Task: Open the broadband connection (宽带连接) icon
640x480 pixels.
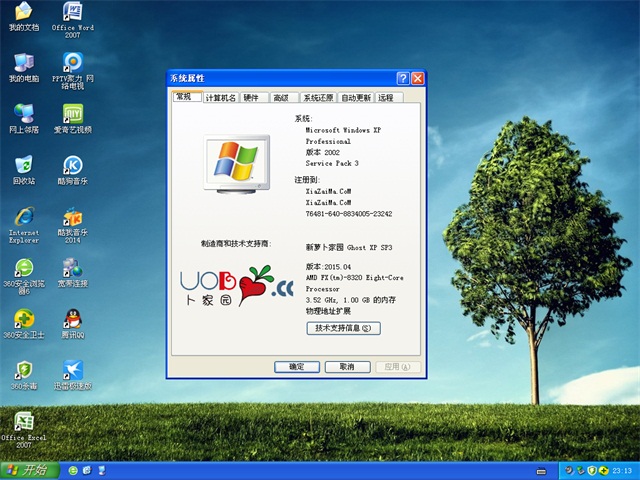Action: pos(72,268)
